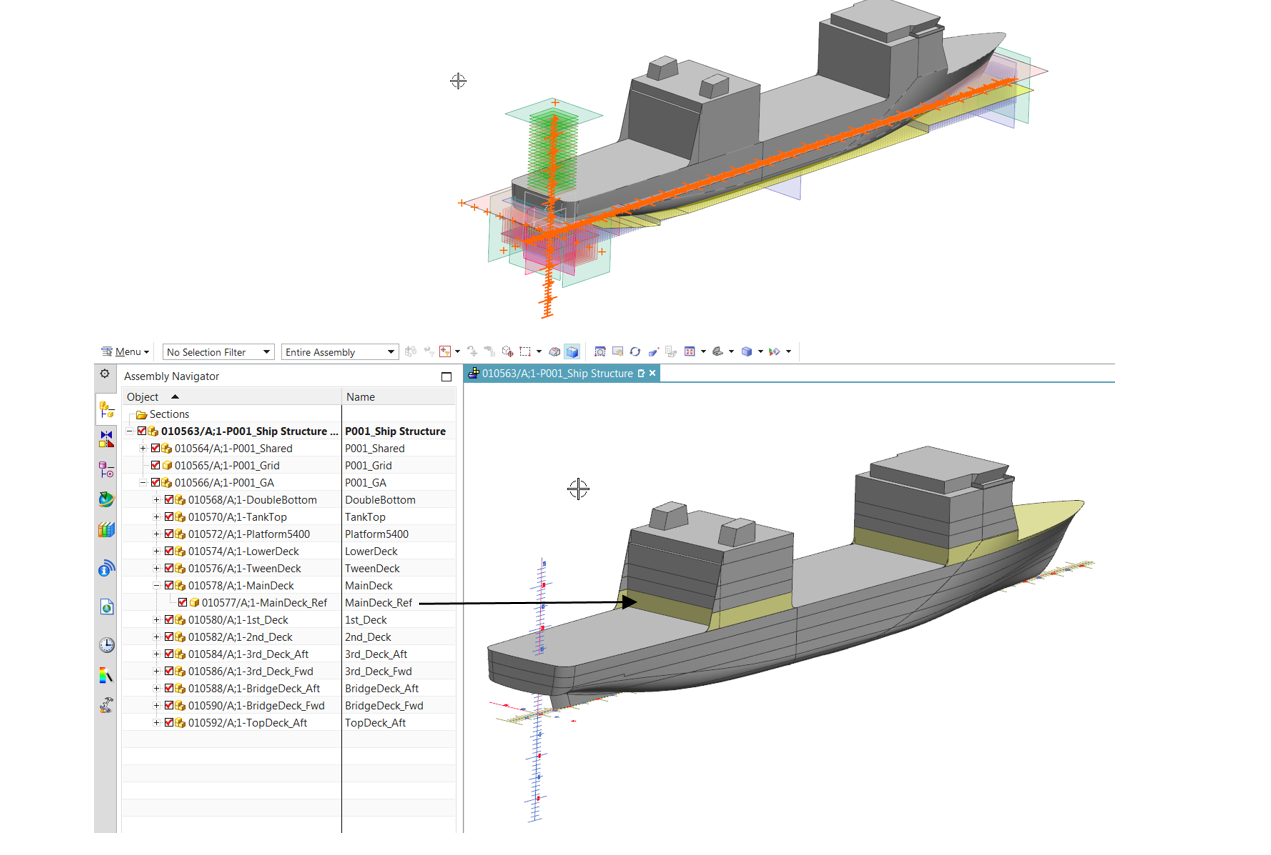
Task: Open the Constraint Navigator sidebar icon
Action: pos(106,439)
